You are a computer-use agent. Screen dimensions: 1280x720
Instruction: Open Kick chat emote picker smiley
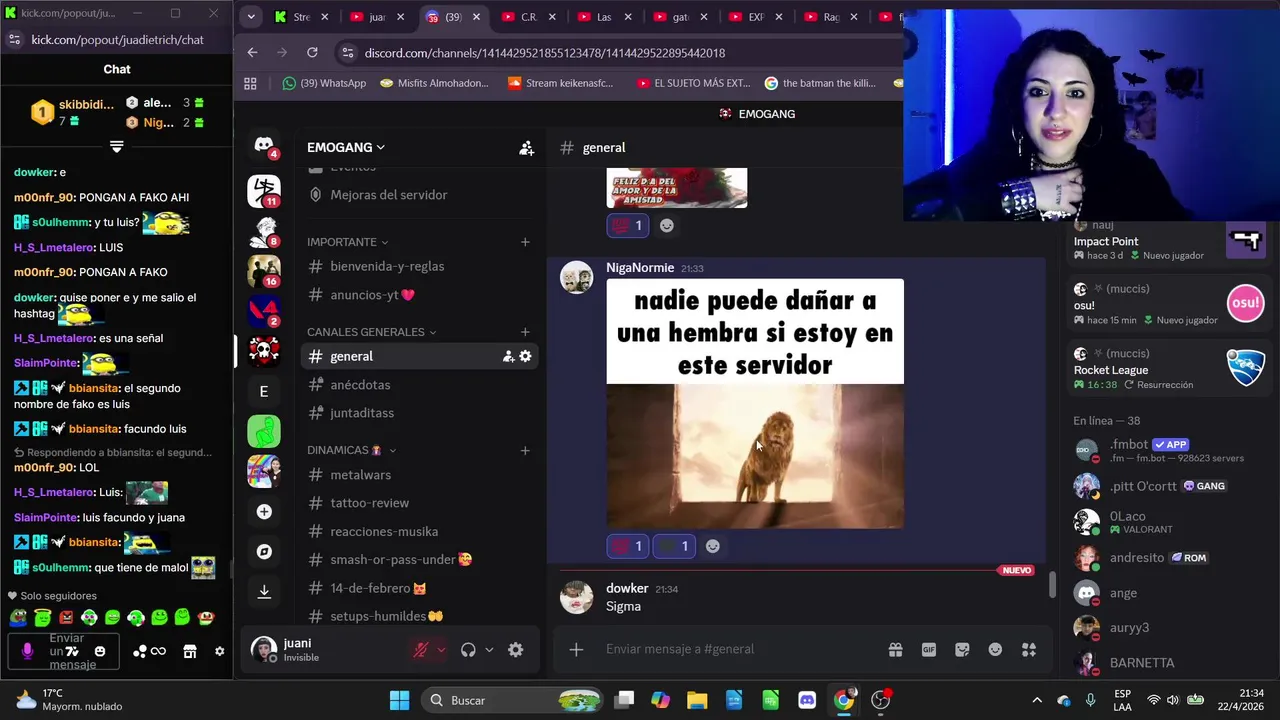pos(100,652)
